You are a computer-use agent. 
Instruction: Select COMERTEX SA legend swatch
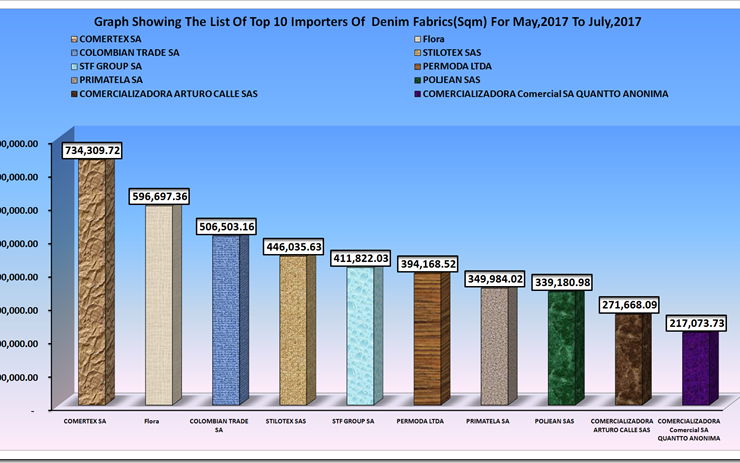click(x=74, y=39)
